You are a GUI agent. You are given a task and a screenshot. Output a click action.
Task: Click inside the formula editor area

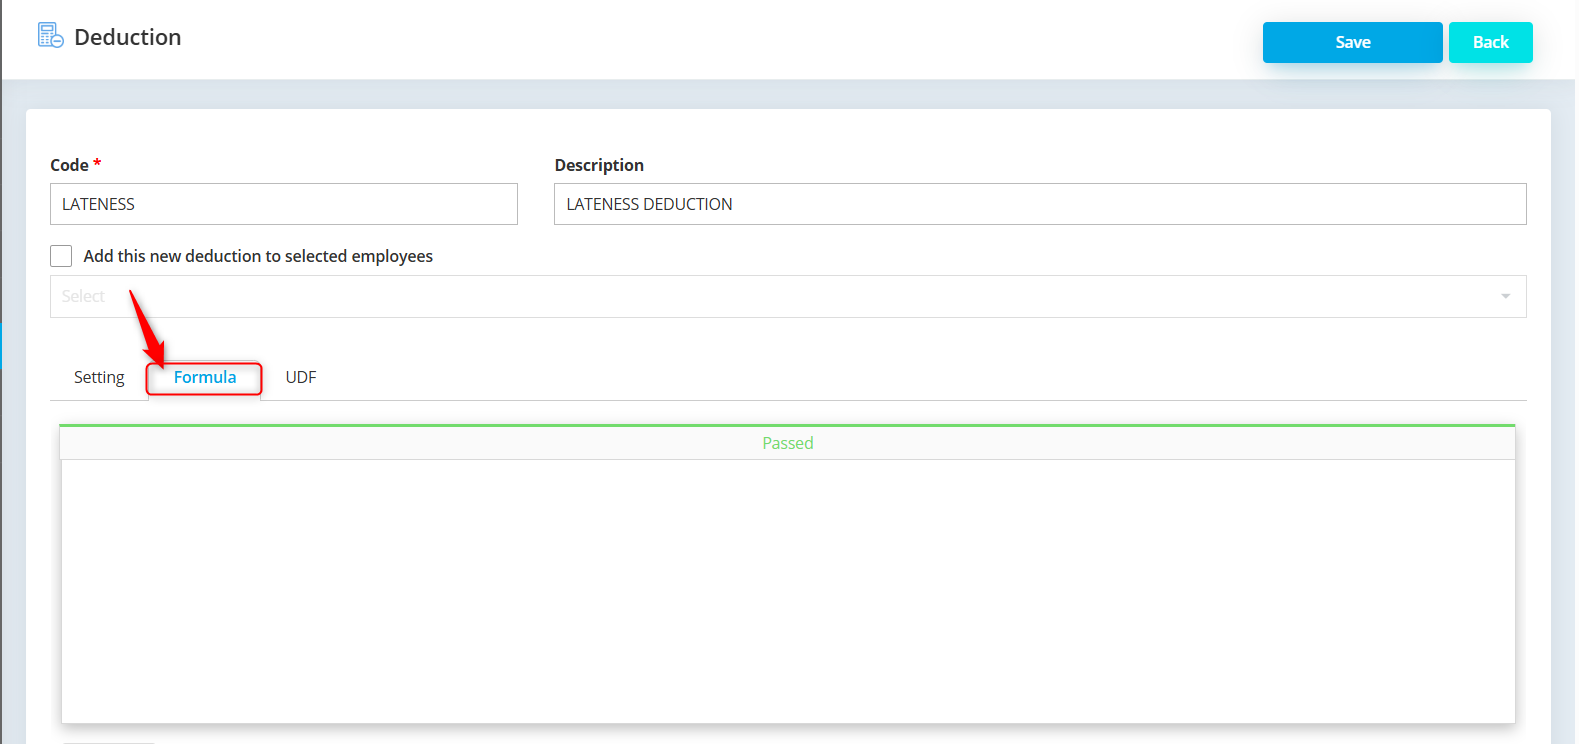pos(788,591)
